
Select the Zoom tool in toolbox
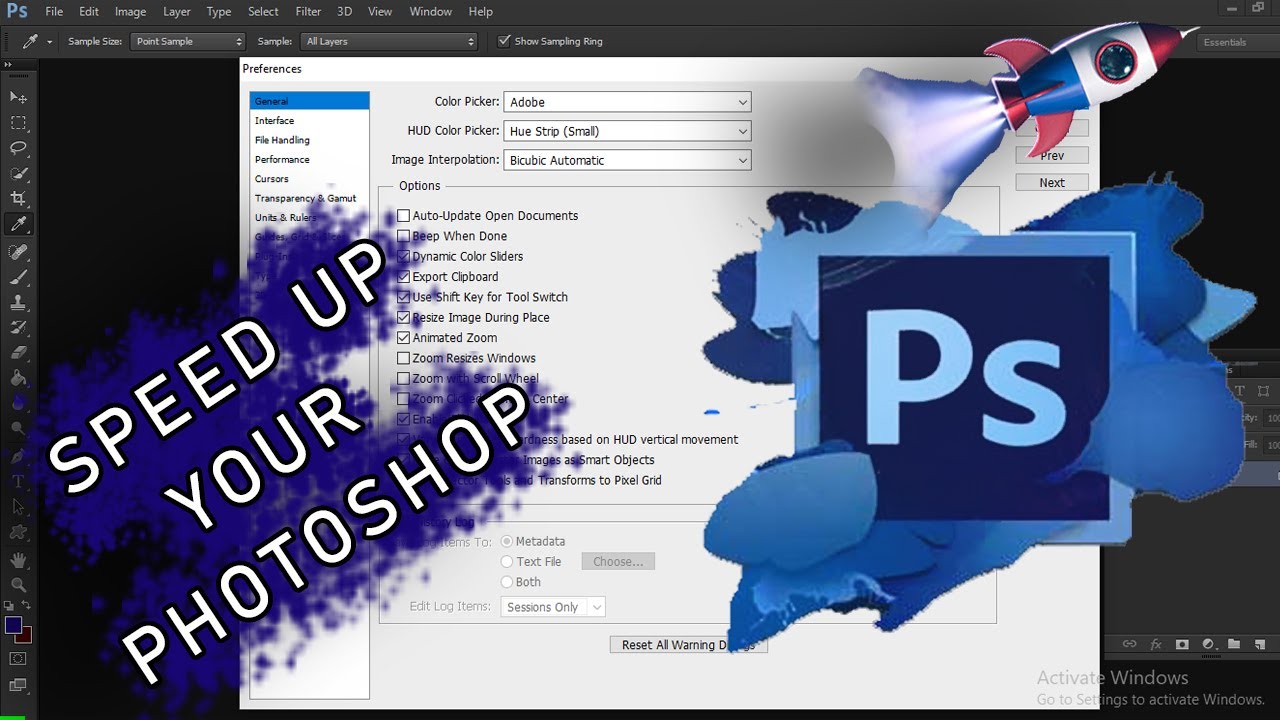[x=18, y=585]
